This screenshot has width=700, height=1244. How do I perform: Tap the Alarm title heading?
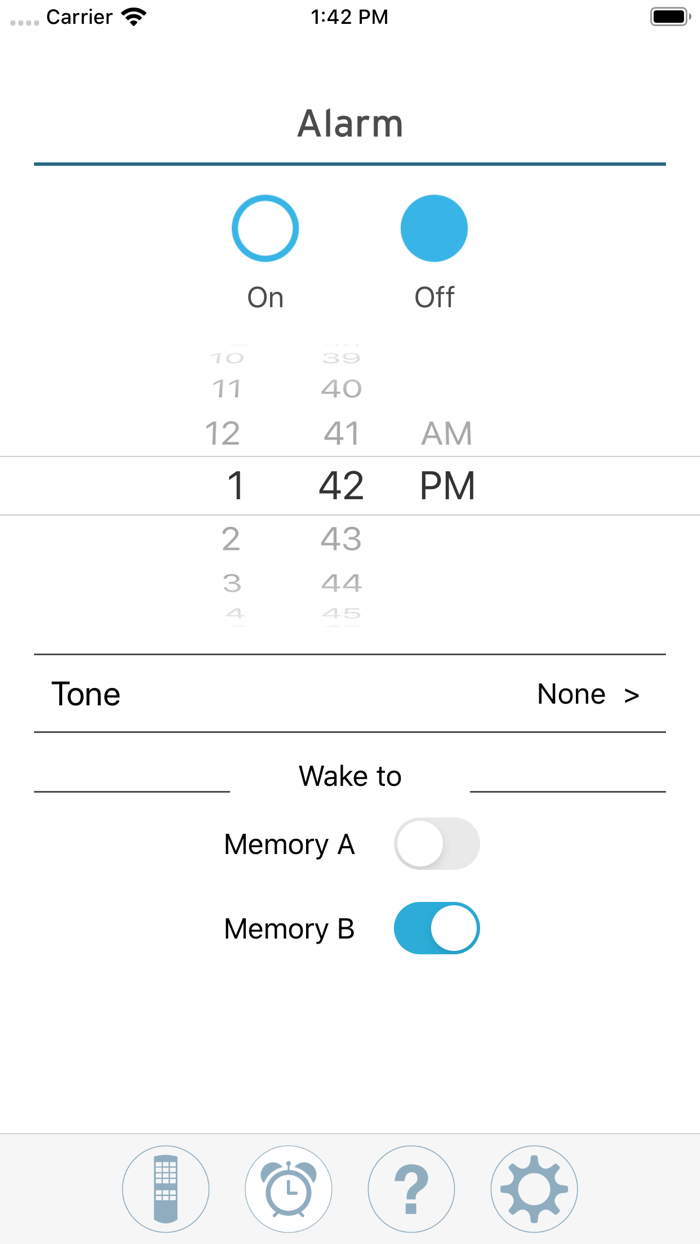(350, 124)
